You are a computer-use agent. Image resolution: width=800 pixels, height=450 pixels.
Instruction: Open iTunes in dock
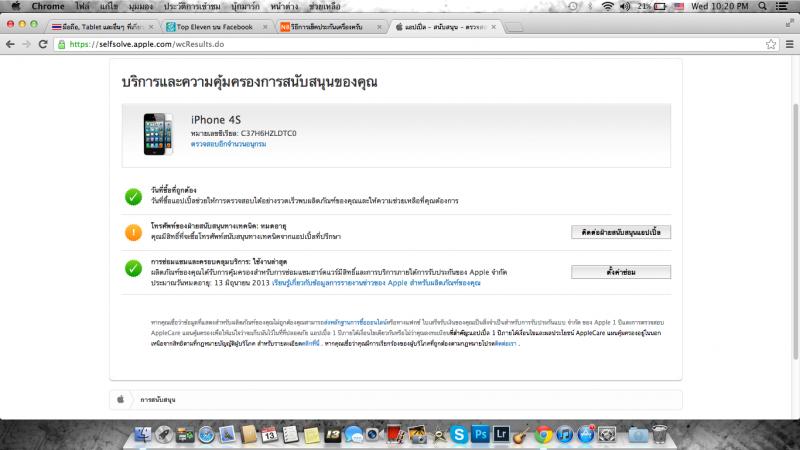point(564,435)
